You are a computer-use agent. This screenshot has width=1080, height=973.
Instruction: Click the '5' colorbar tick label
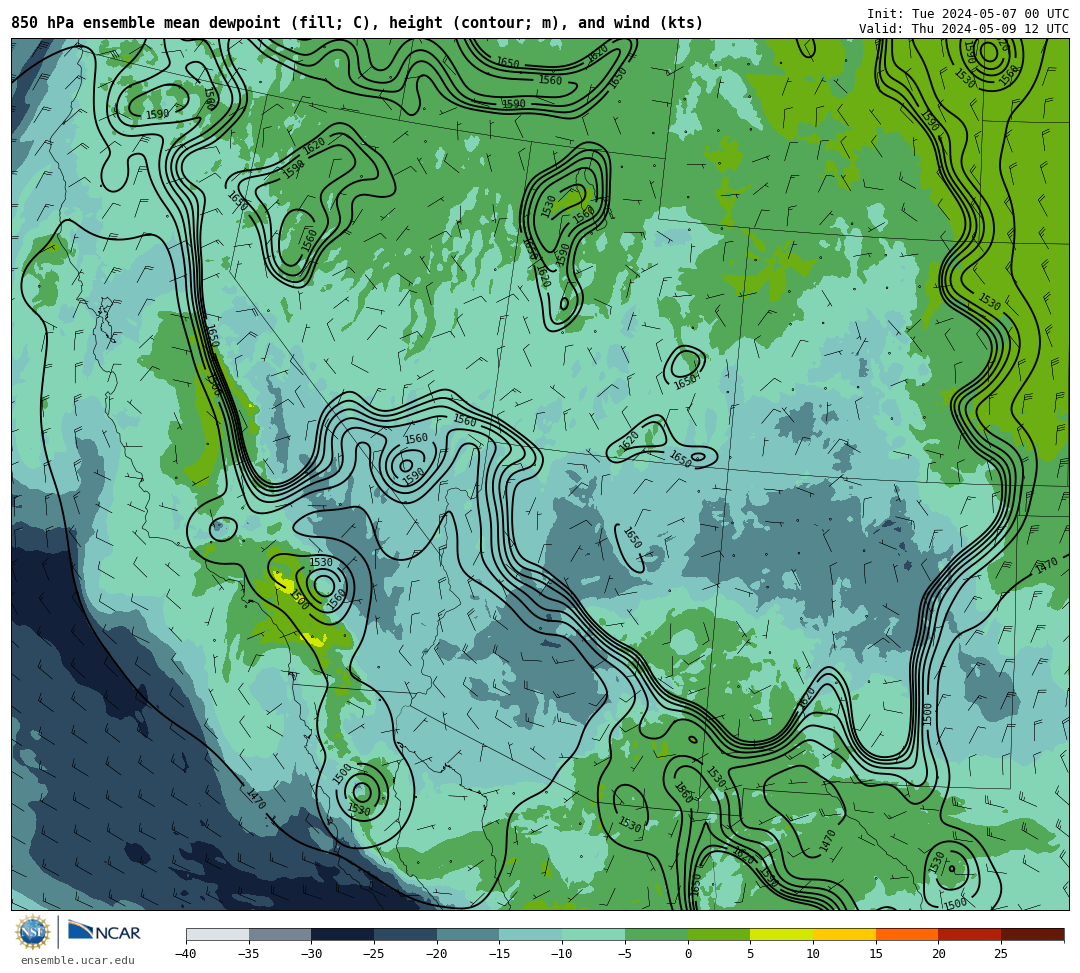coord(751,954)
